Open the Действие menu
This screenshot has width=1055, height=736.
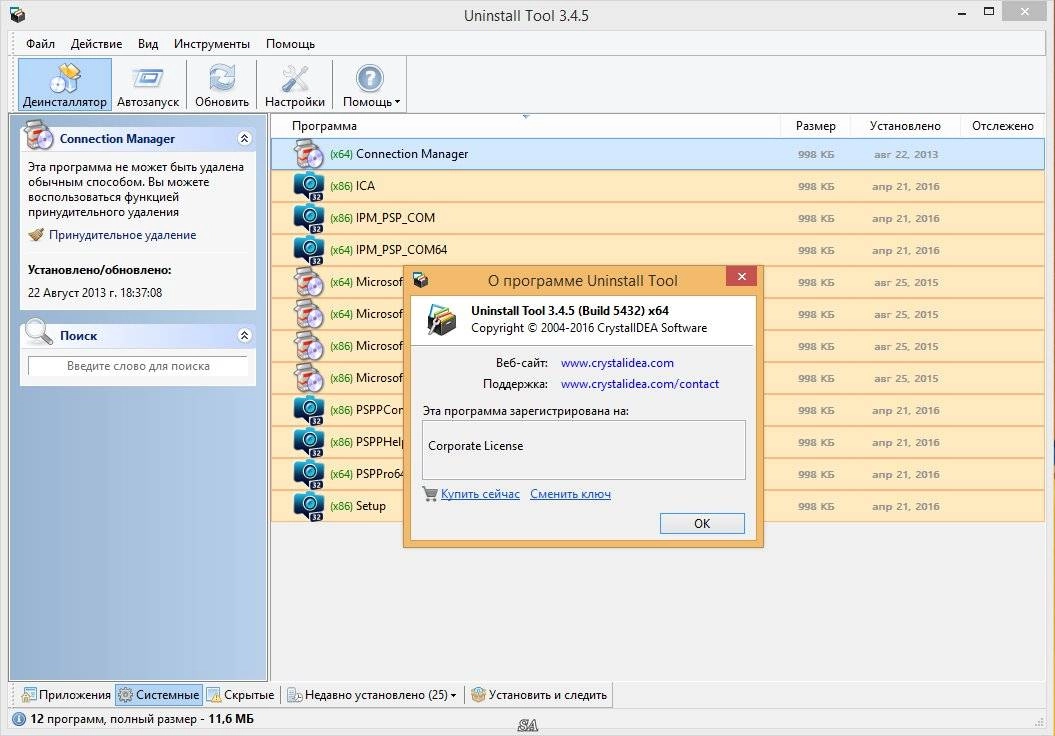click(96, 44)
